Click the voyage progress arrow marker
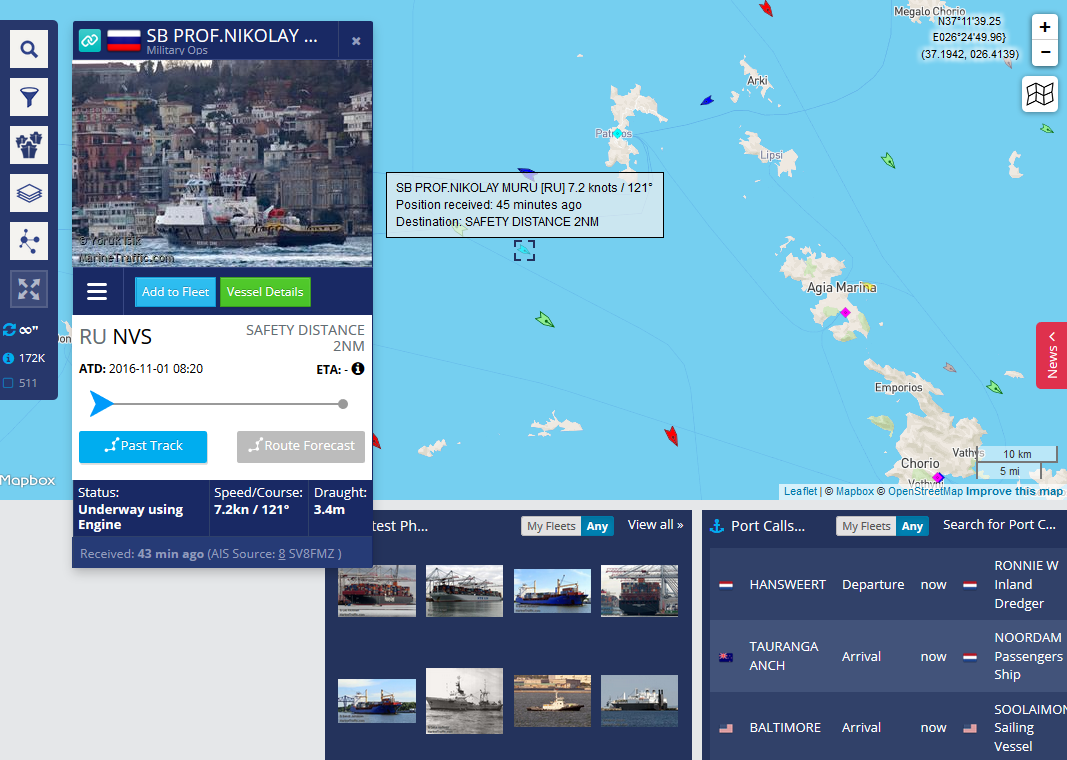The height and width of the screenshot is (760, 1067). pos(101,404)
